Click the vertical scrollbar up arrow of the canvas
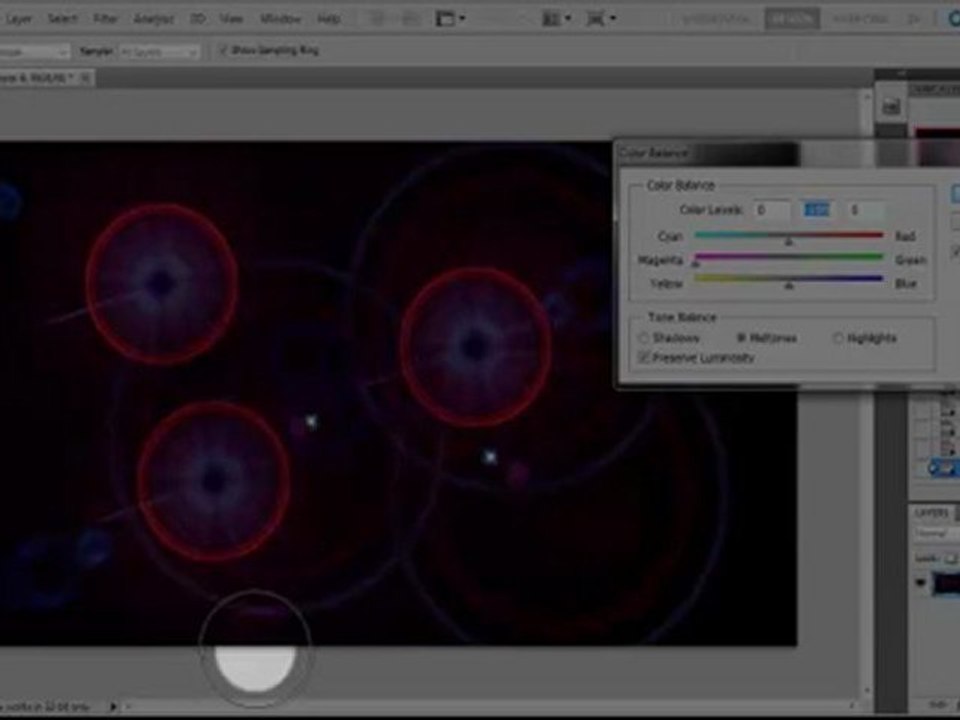 click(866, 97)
